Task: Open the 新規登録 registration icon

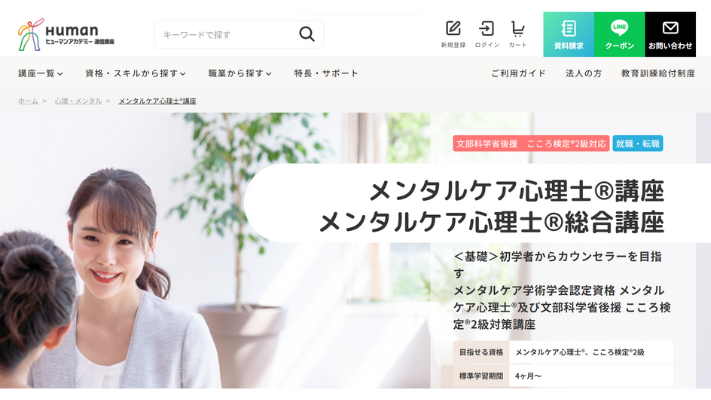Action: tap(453, 34)
